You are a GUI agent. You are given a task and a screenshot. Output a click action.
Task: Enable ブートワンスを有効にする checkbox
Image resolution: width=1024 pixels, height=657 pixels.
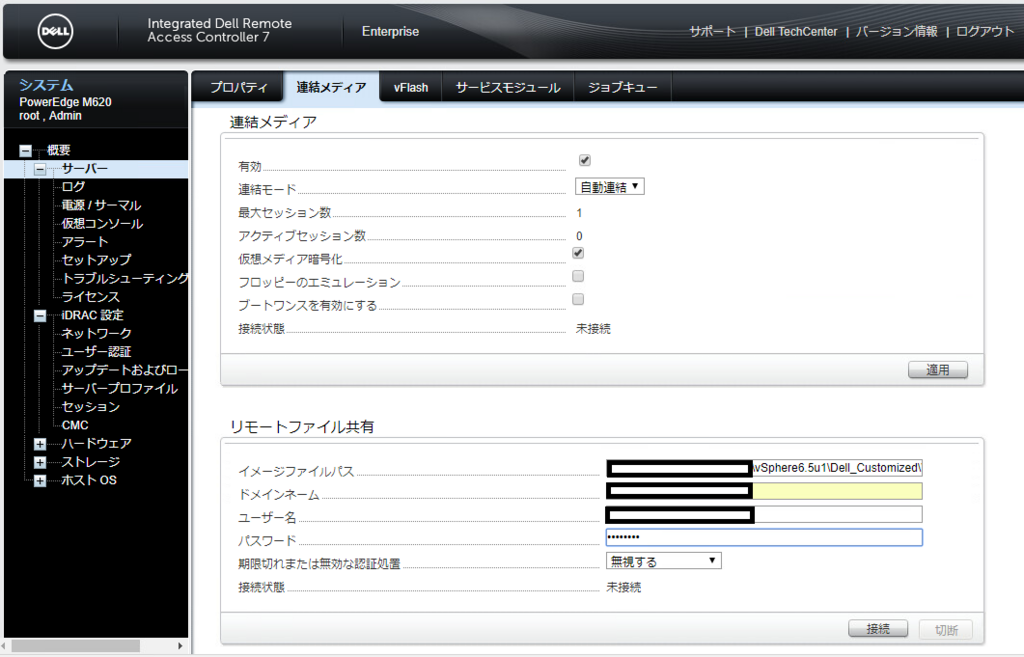click(x=578, y=299)
